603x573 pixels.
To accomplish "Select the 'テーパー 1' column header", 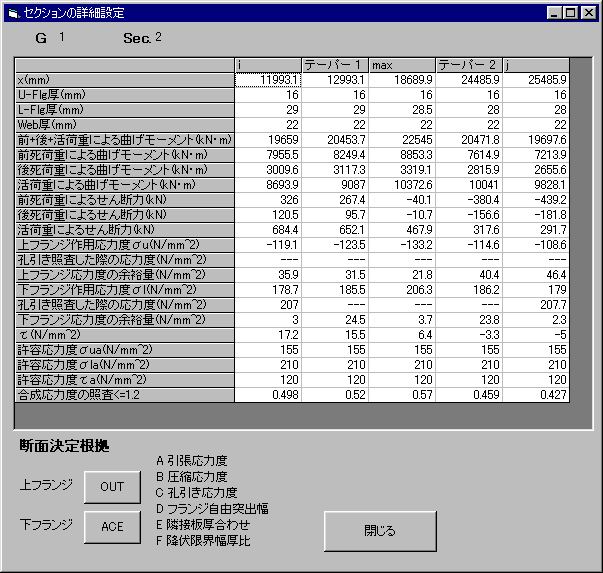I will (x=335, y=65).
